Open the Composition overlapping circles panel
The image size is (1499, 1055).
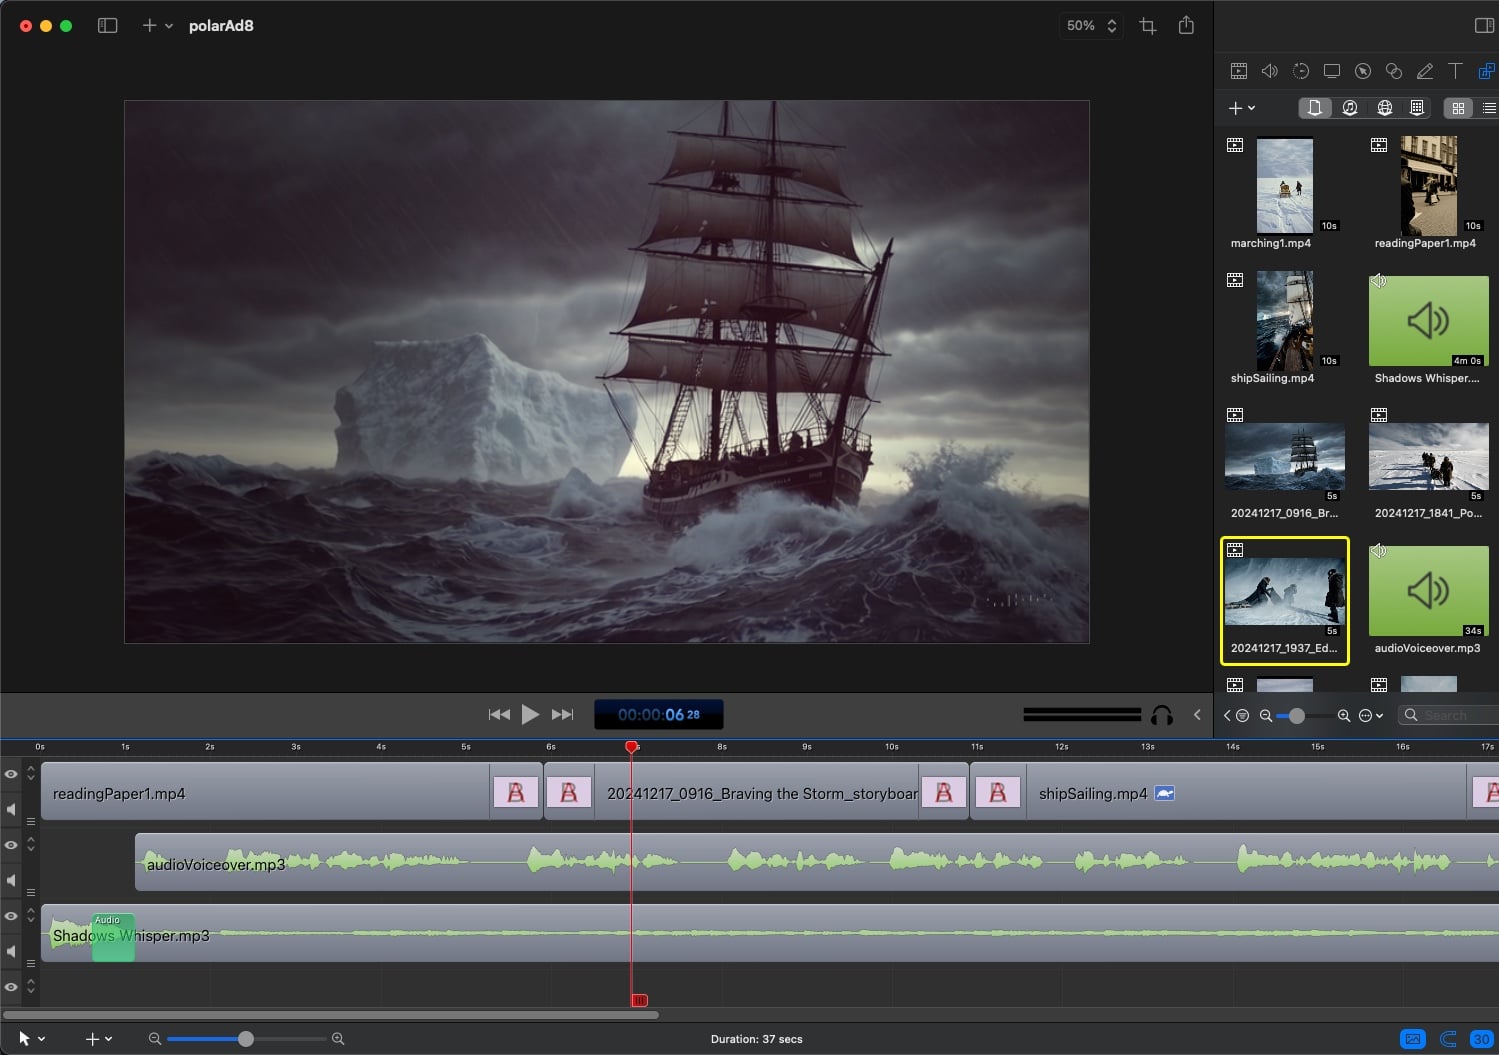1393,71
